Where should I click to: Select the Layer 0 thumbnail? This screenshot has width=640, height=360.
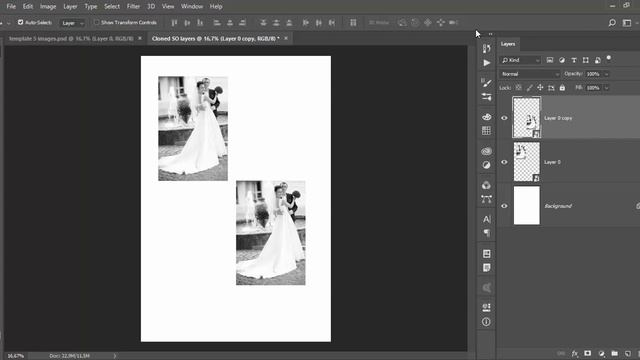coord(527,162)
